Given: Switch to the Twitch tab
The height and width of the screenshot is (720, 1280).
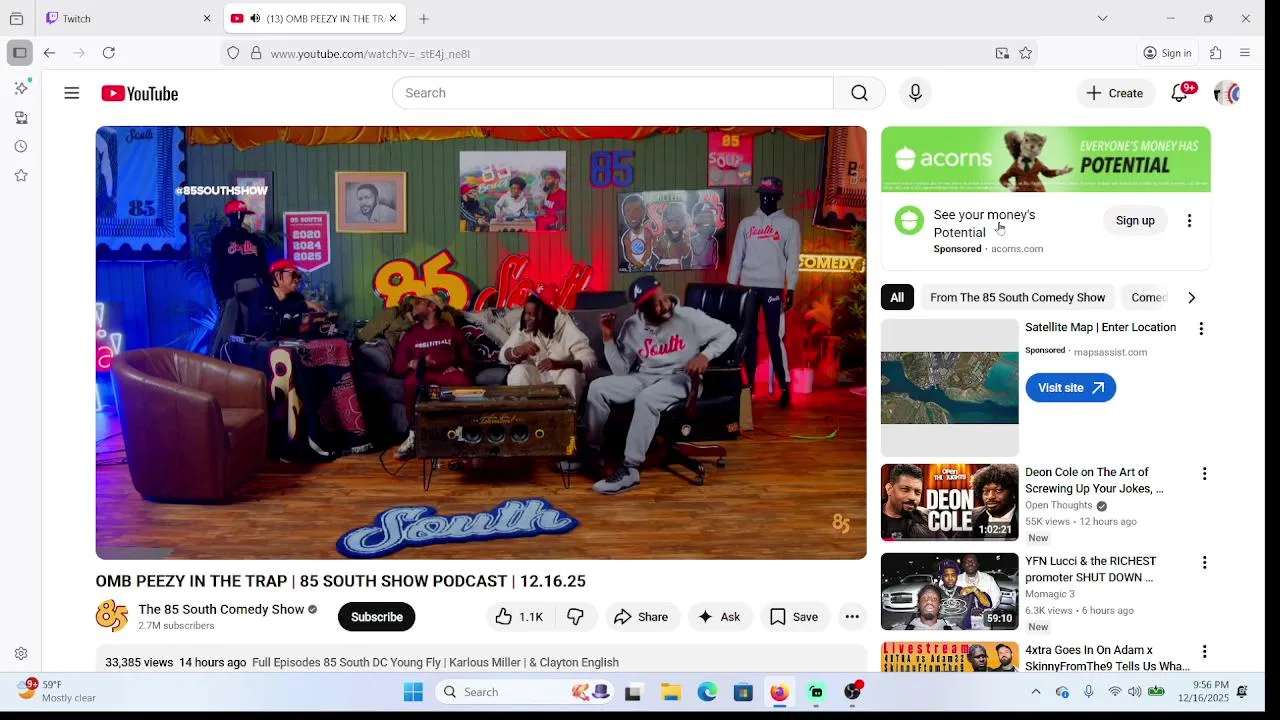Looking at the screenshot, I should pos(128,18).
